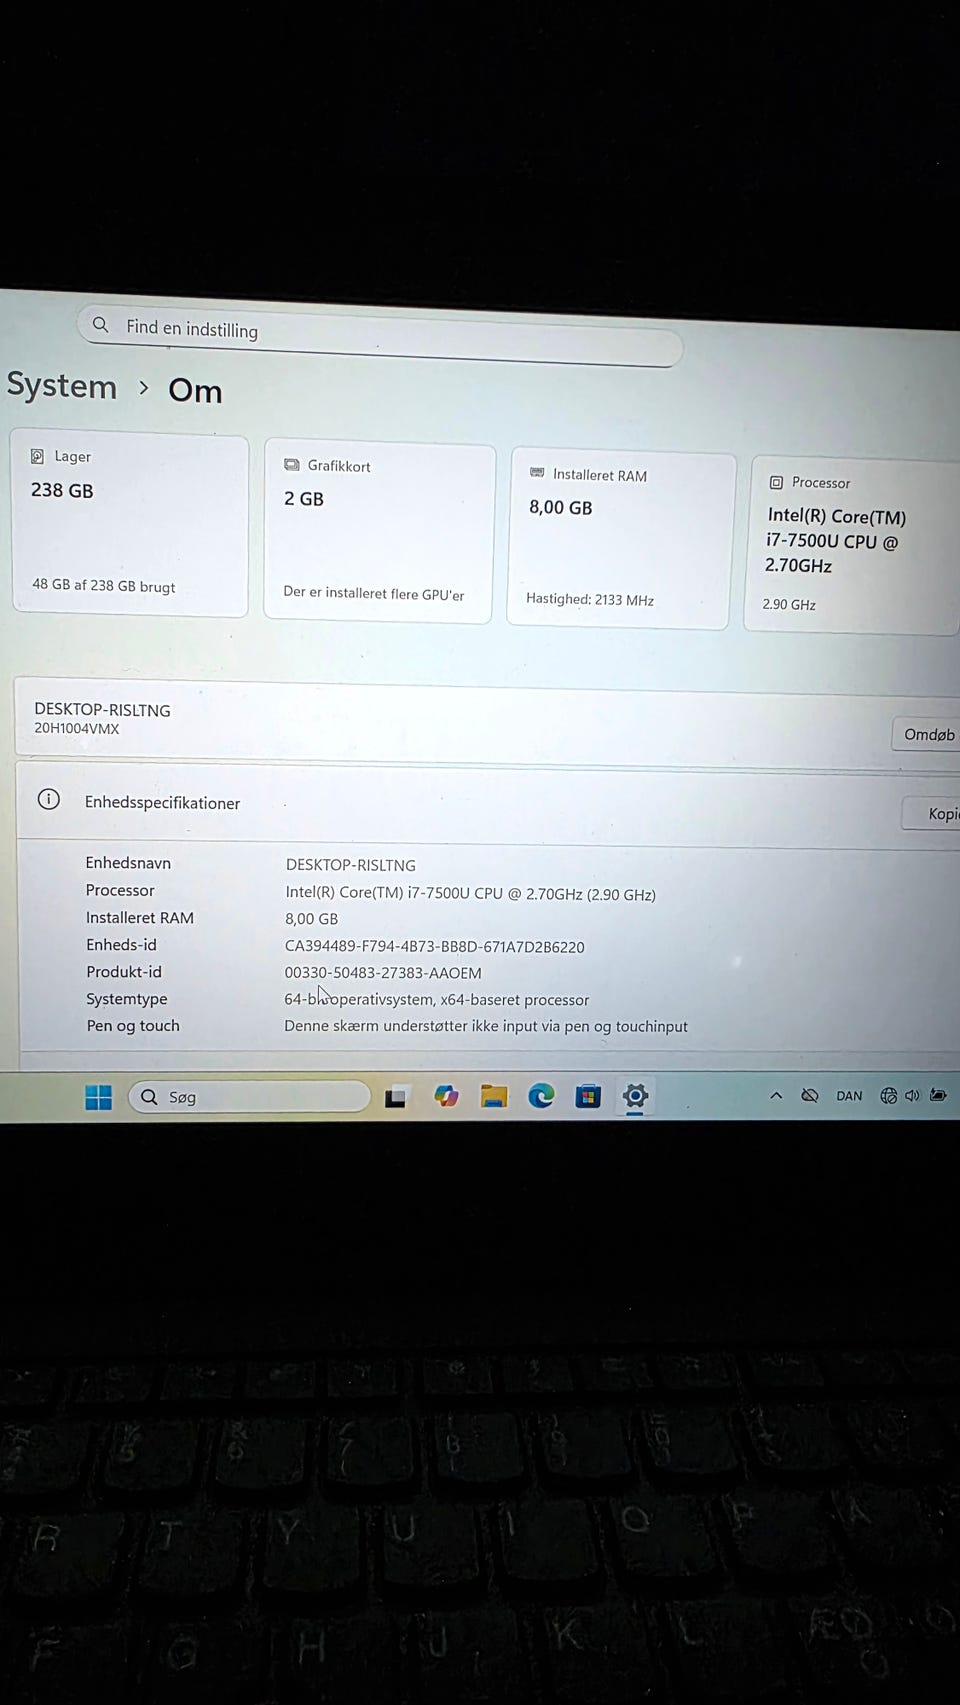This screenshot has height=1705, width=960.
Task: Open the Lager 238 GB card
Action: tap(130, 525)
